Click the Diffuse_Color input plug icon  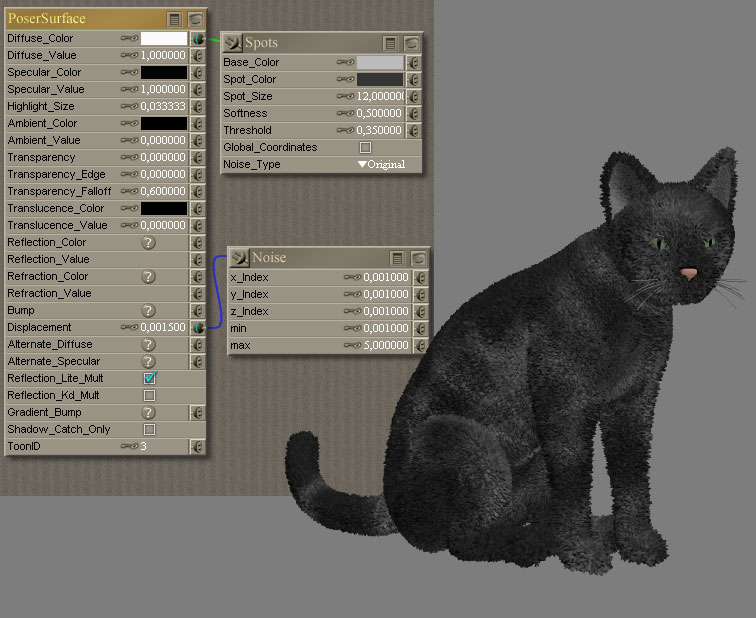(x=198, y=39)
